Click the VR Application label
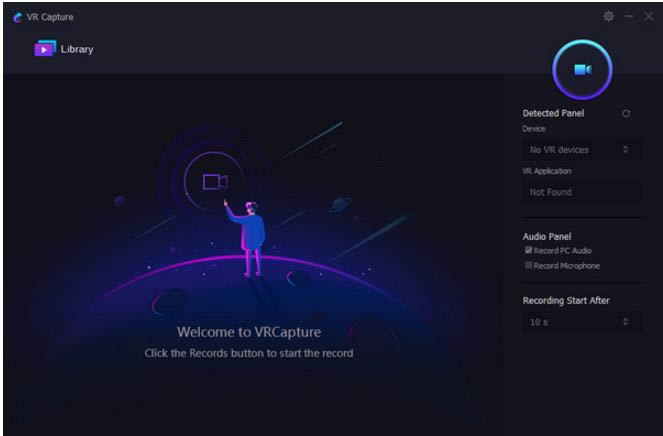The width and height of the screenshot is (663, 436). (547, 171)
